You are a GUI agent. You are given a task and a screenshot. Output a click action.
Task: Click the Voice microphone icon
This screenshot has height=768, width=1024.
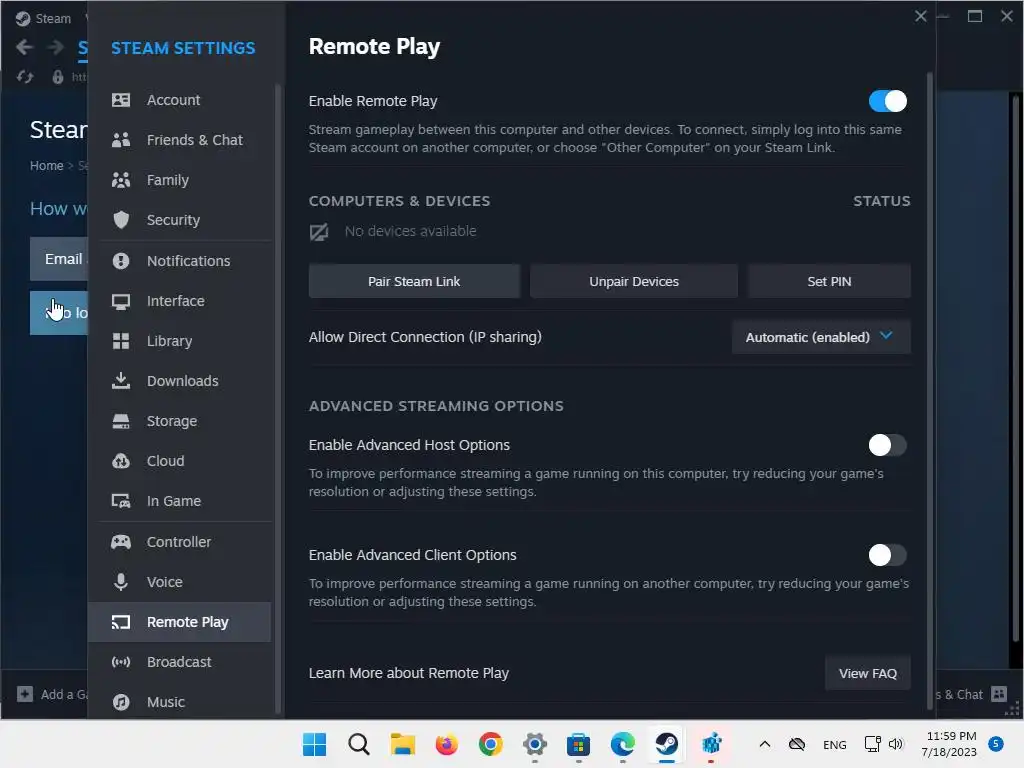coord(121,582)
